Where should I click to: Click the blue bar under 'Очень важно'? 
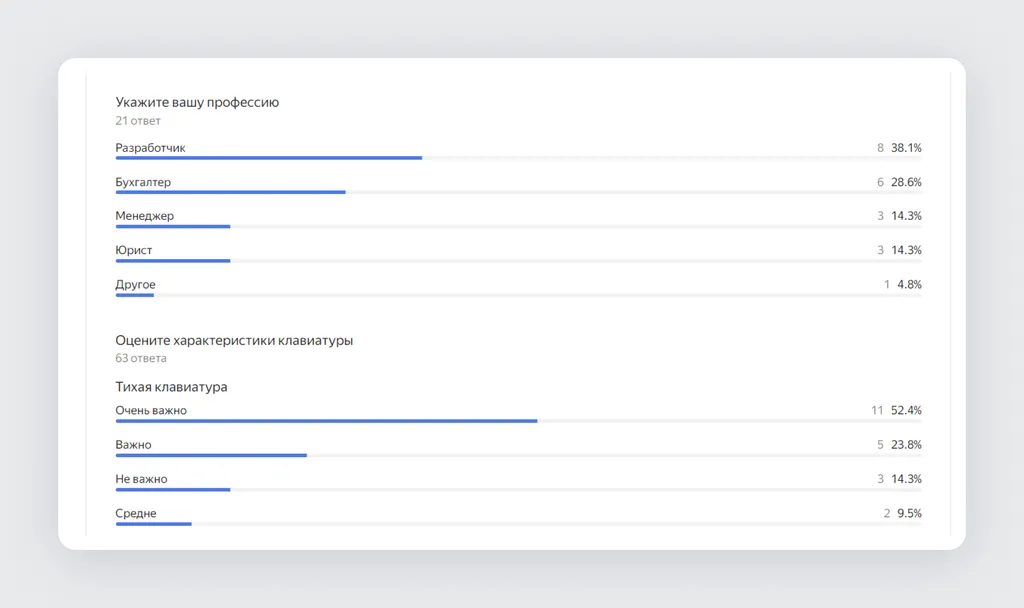327,421
